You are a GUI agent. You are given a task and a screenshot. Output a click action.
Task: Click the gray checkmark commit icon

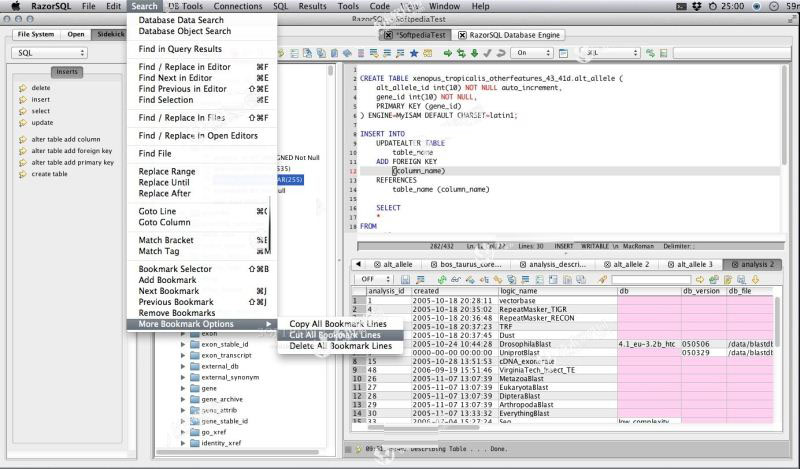pyautogui.click(x=487, y=53)
